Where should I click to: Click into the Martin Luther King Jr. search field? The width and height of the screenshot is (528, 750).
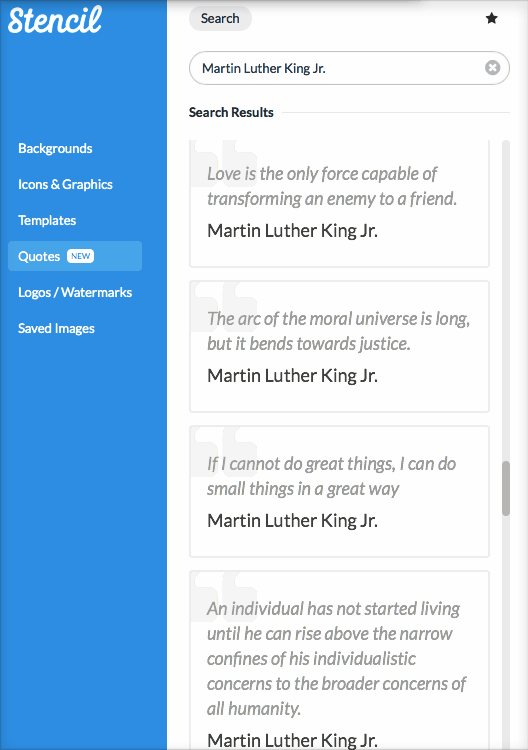pos(349,68)
